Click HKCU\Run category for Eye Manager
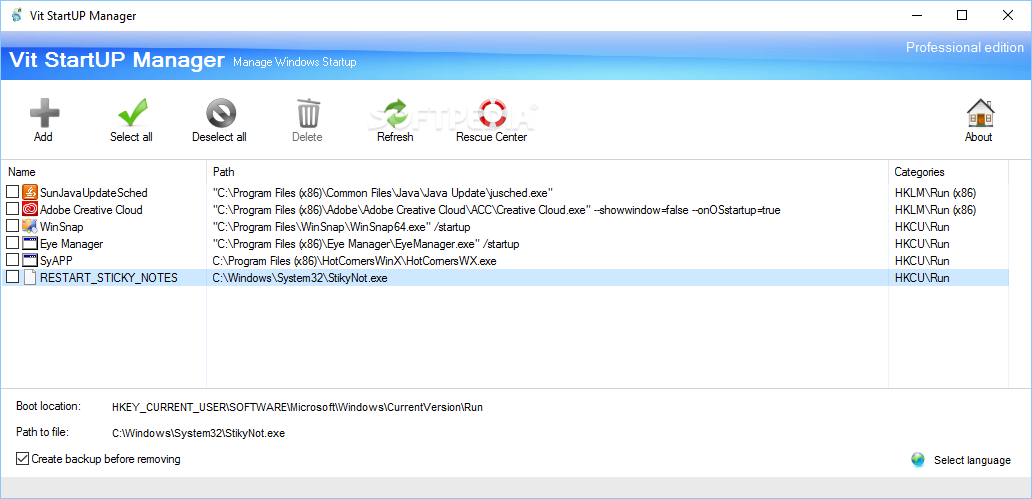1032x499 pixels. 921,244
